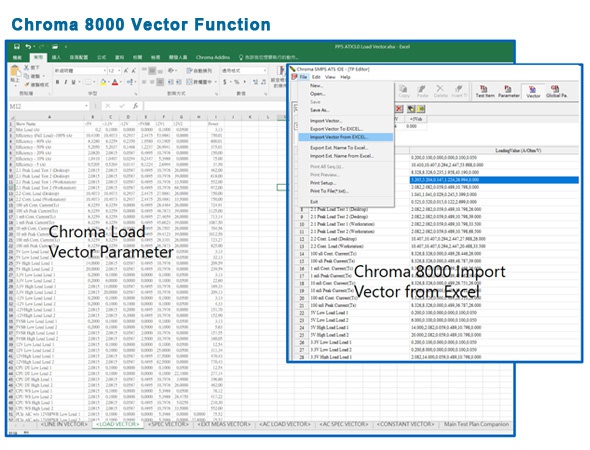Choose Export Ext. Name To Excel... menu item
The height and width of the screenshot is (450, 590).
tap(339, 148)
